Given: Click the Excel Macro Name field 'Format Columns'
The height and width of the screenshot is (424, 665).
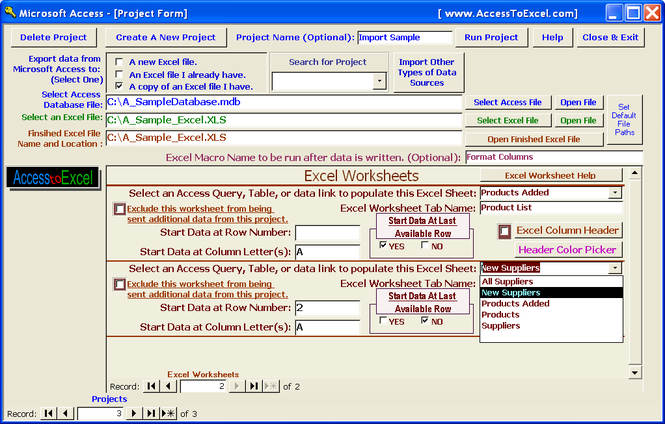Looking at the screenshot, I should pos(554,157).
